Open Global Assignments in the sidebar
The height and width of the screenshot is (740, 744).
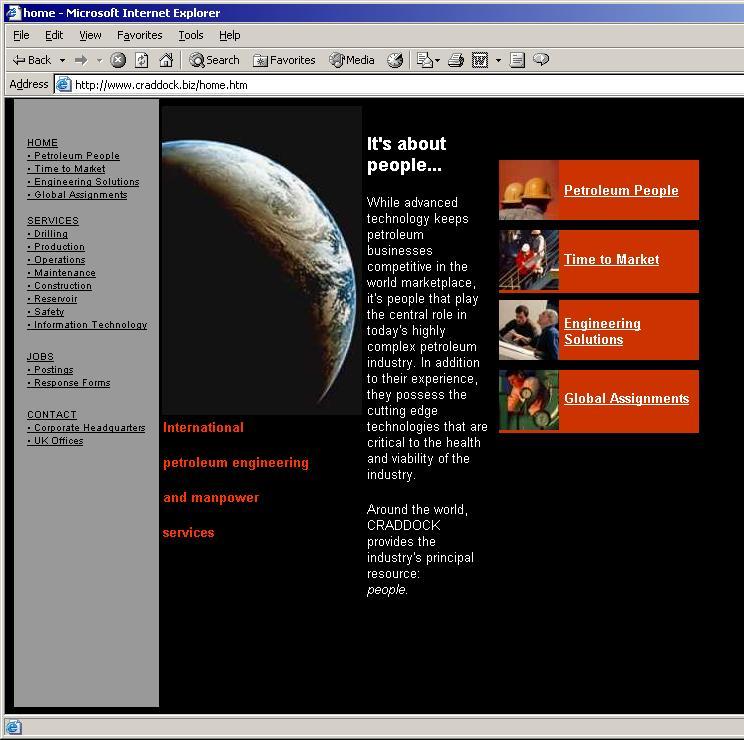point(77,195)
